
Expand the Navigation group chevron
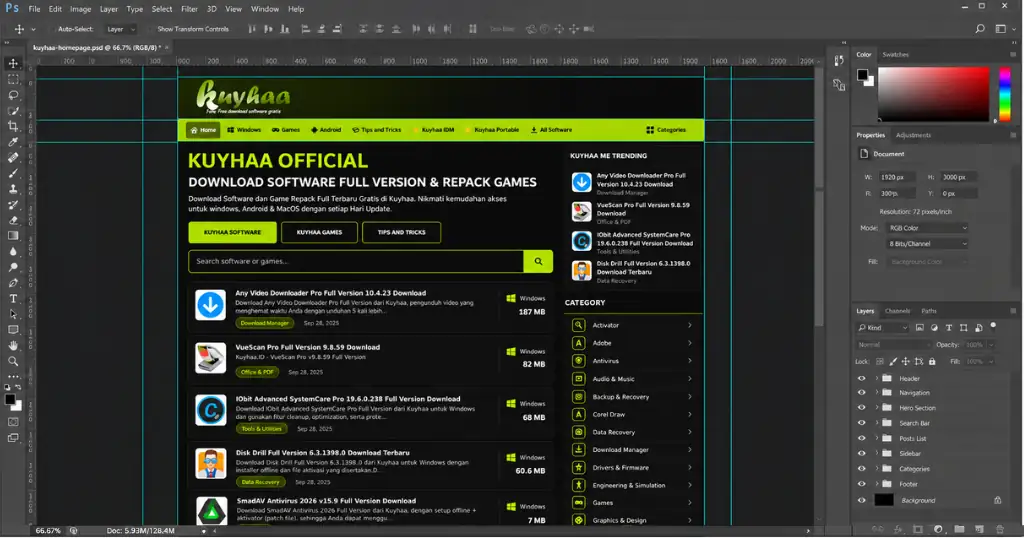click(x=876, y=392)
